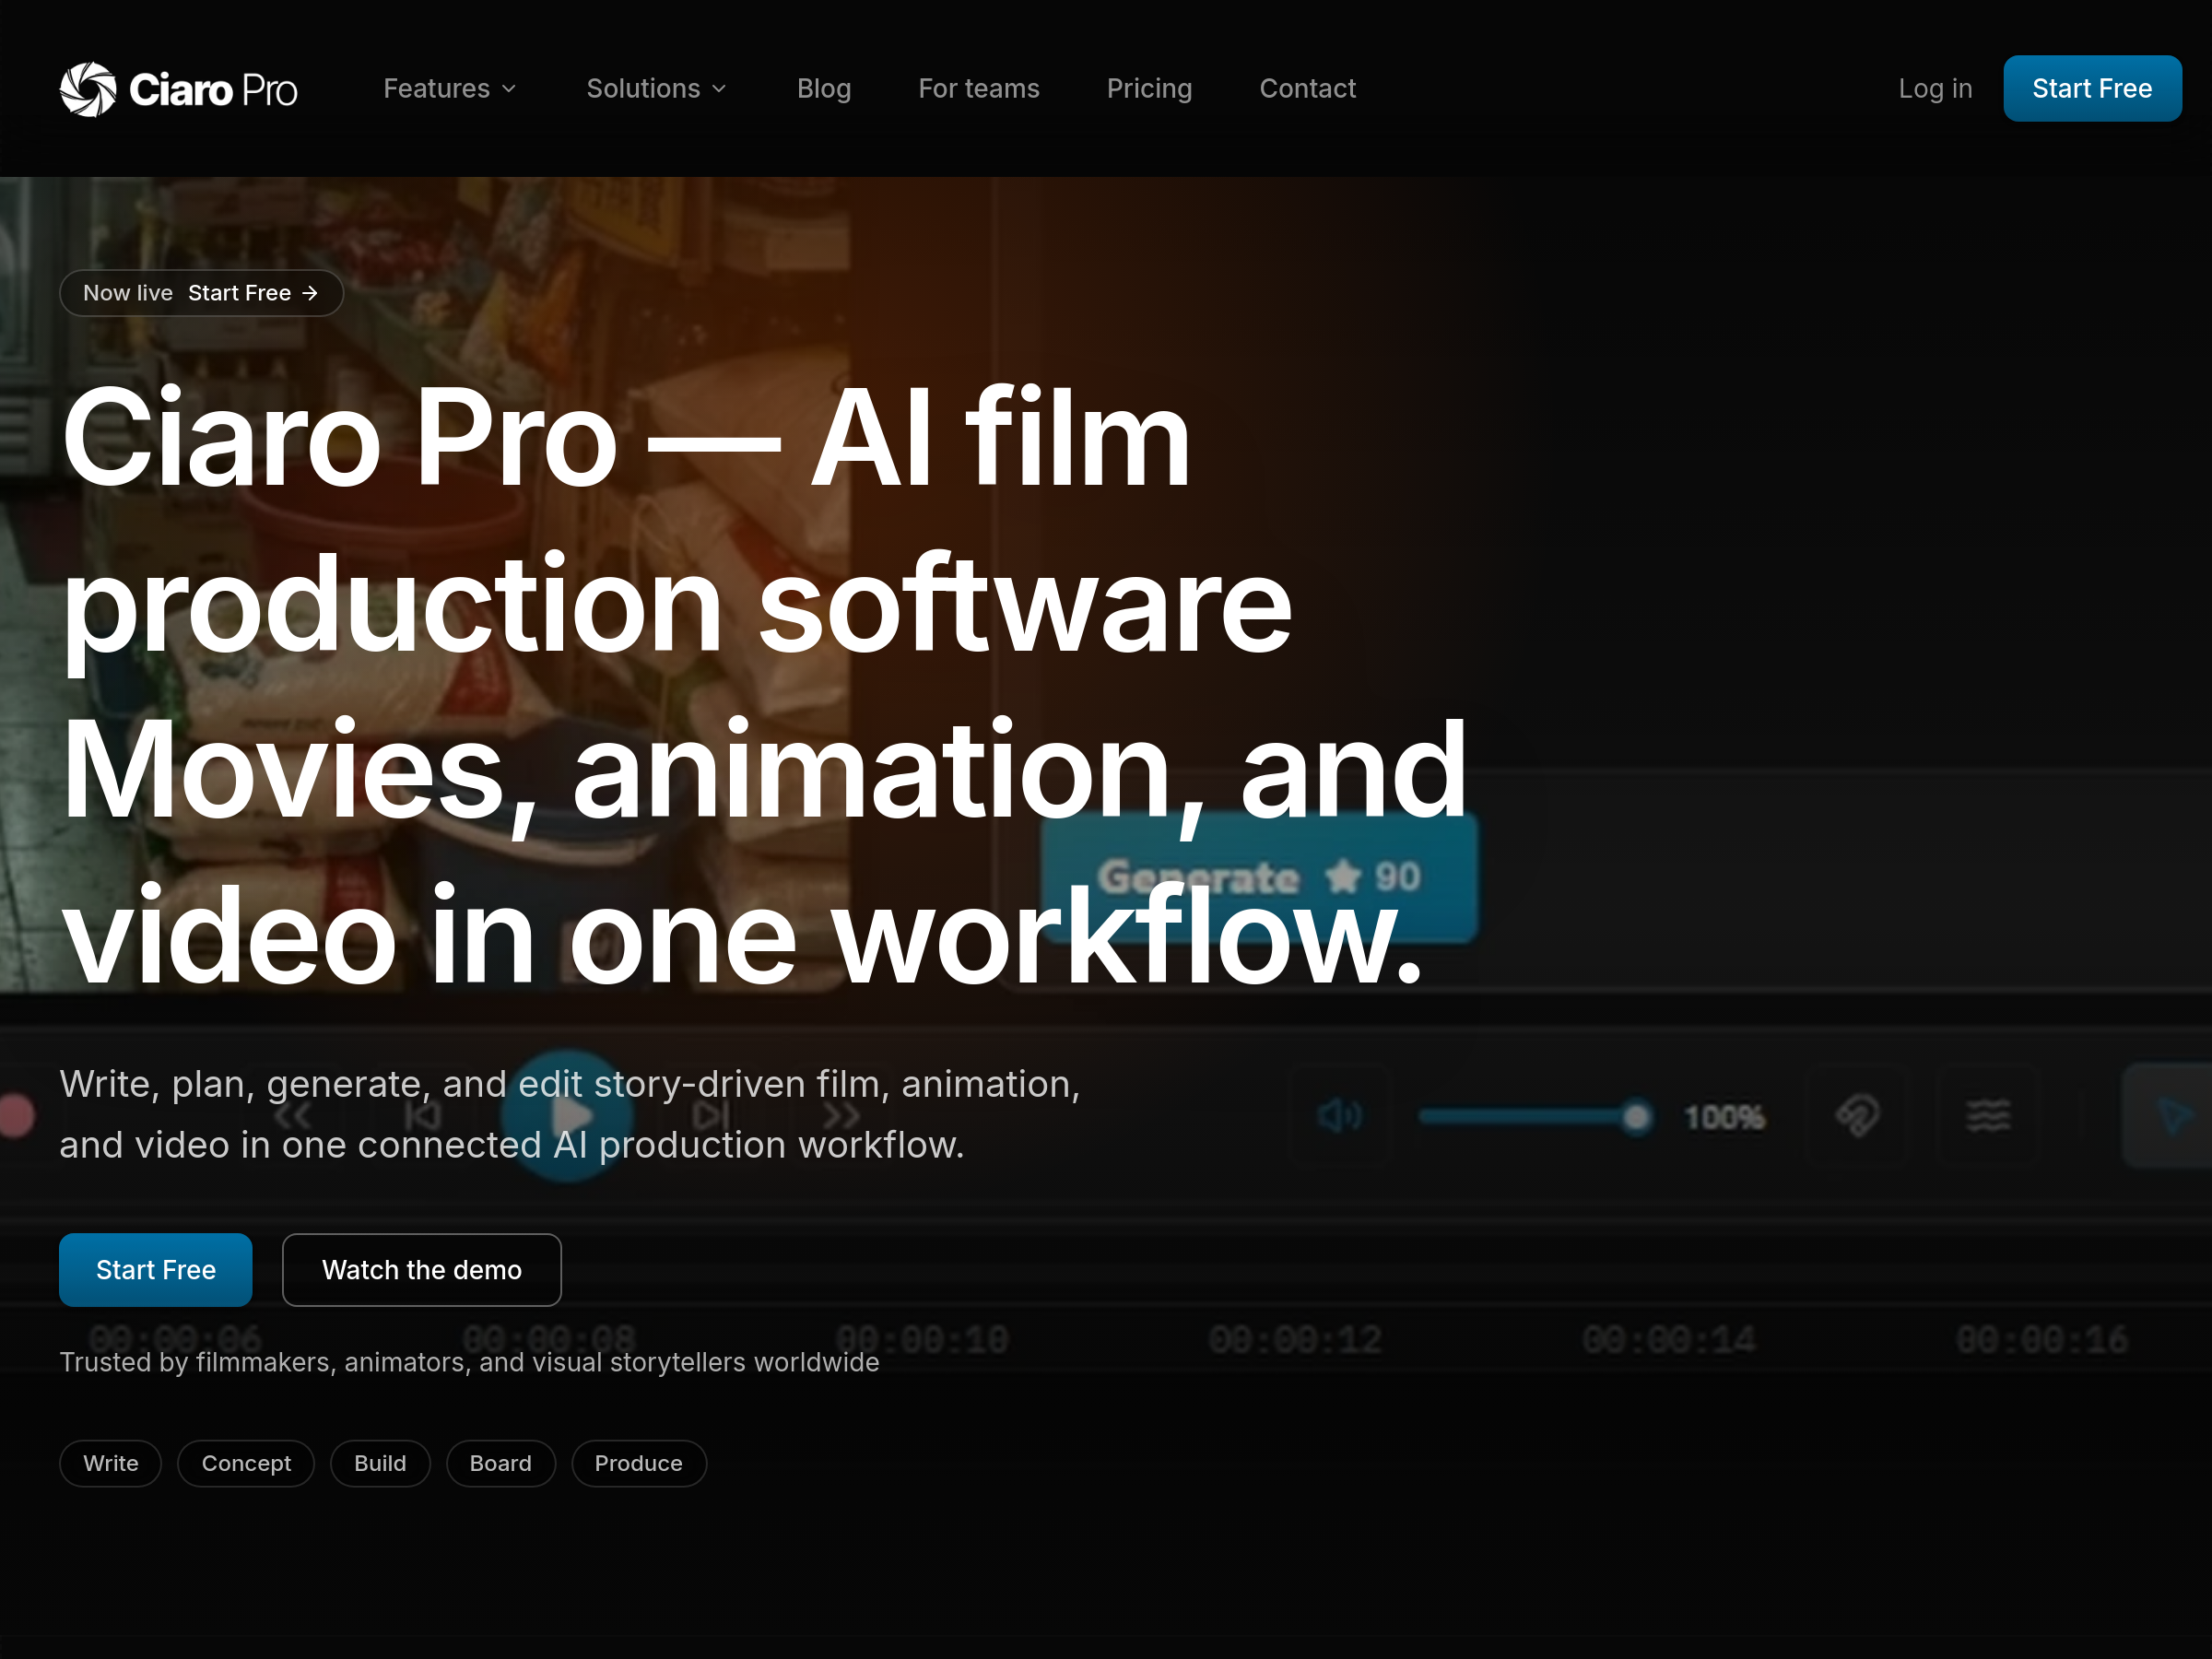This screenshot has width=2212, height=1659.
Task: Click the Log in link
Action: pyautogui.click(x=1935, y=89)
